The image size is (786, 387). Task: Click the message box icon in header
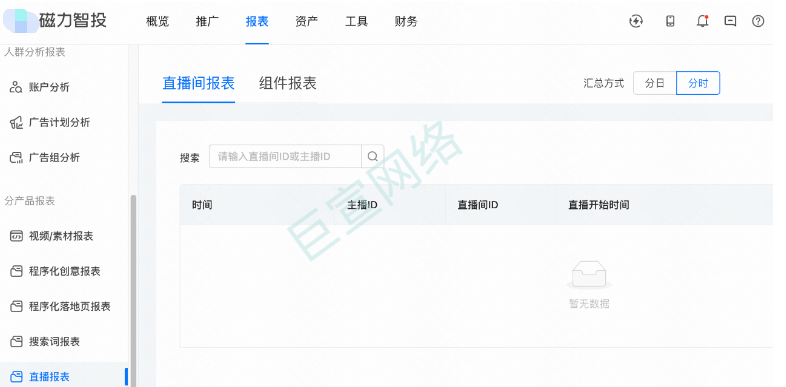pos(730,21)
